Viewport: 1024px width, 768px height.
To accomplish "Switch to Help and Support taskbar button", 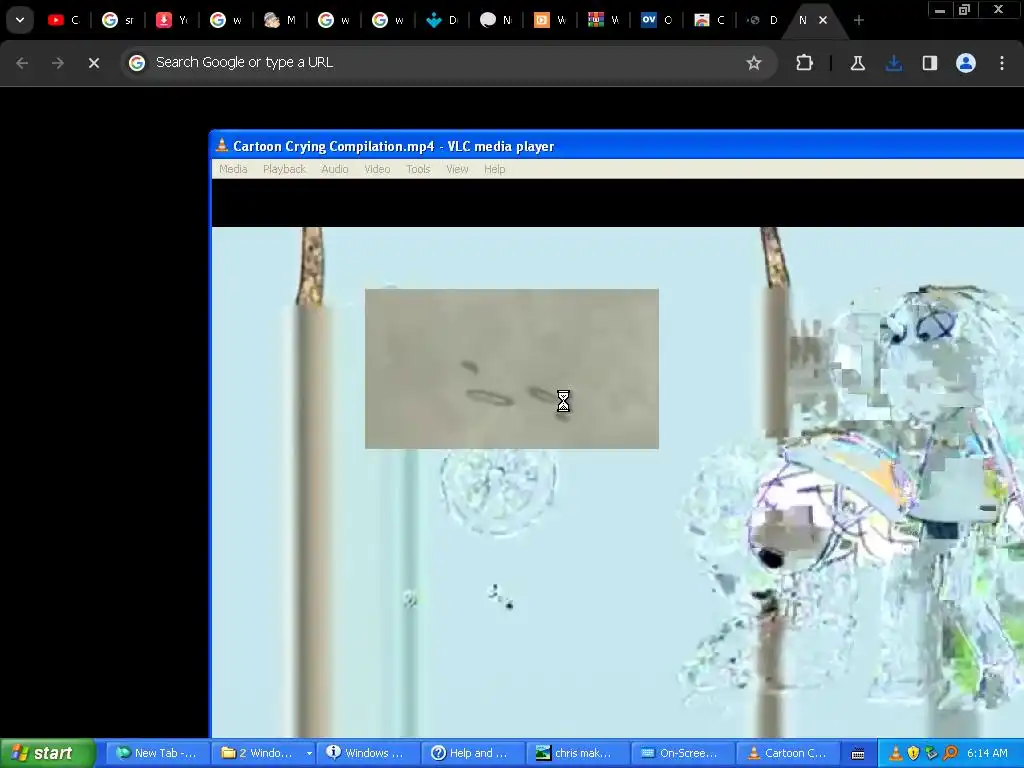I will (x=473, y=753).
